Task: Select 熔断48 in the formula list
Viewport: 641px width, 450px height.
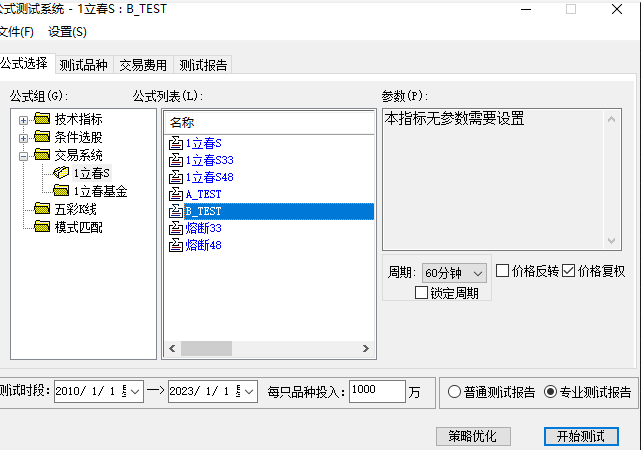Action: click(203, 245)
